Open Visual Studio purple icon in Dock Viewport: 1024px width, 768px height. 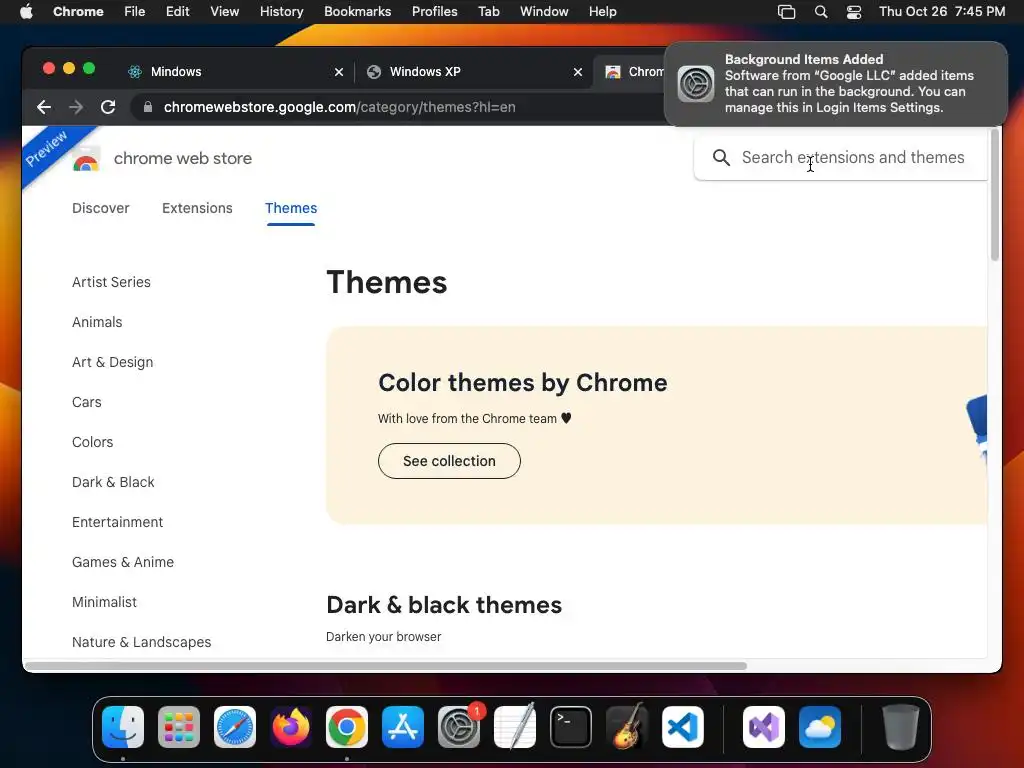tap(764, 727)
